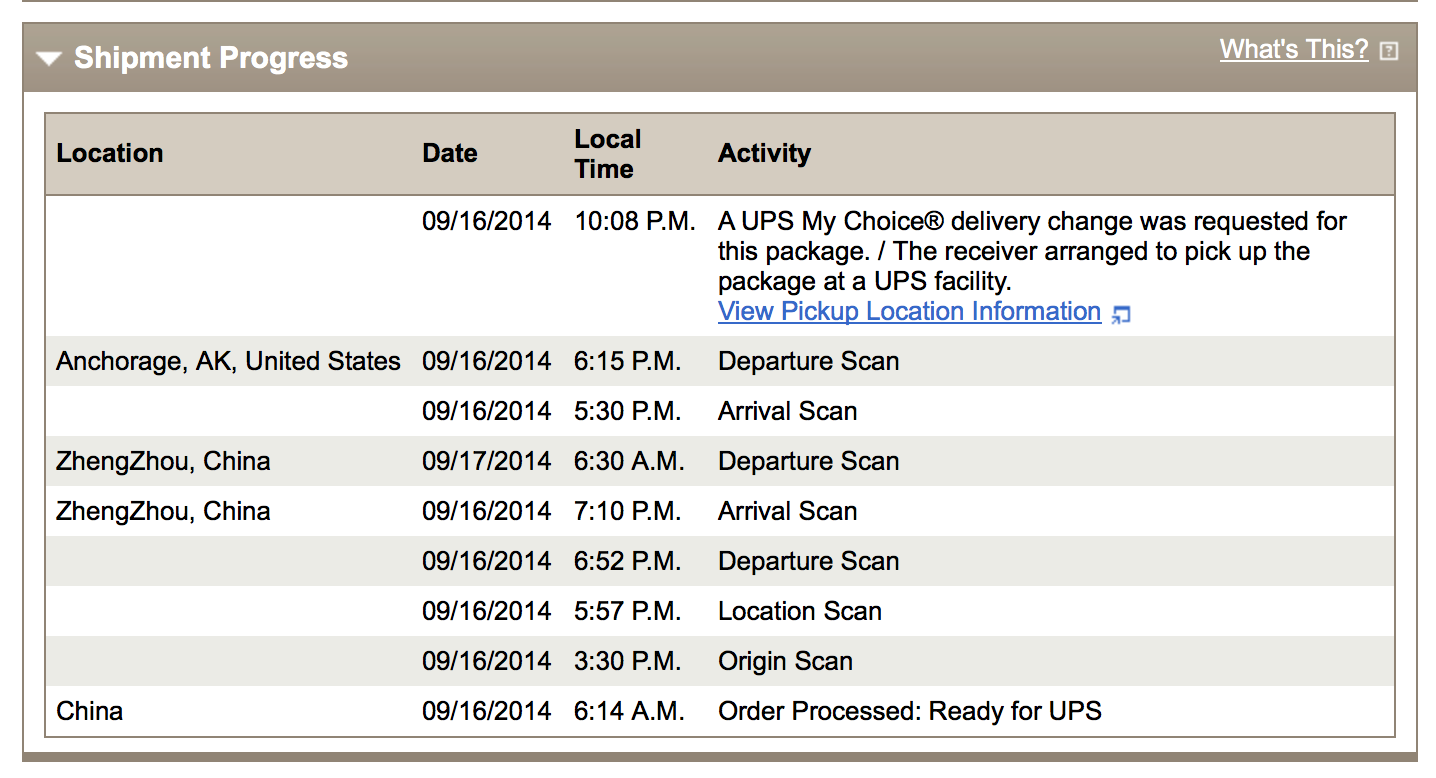
Task: Select the Anchorage, AK, United States location
Action: click(x=228, y=361)
